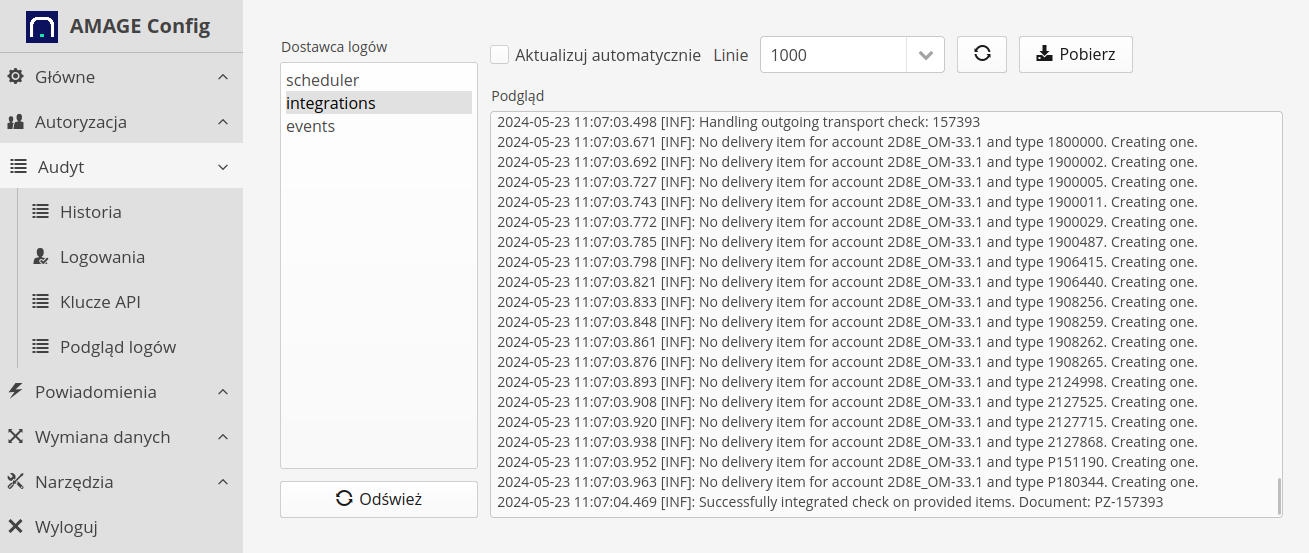
Task: Click the refresh icon button next to Linie
Action: [x=982, y=55]
